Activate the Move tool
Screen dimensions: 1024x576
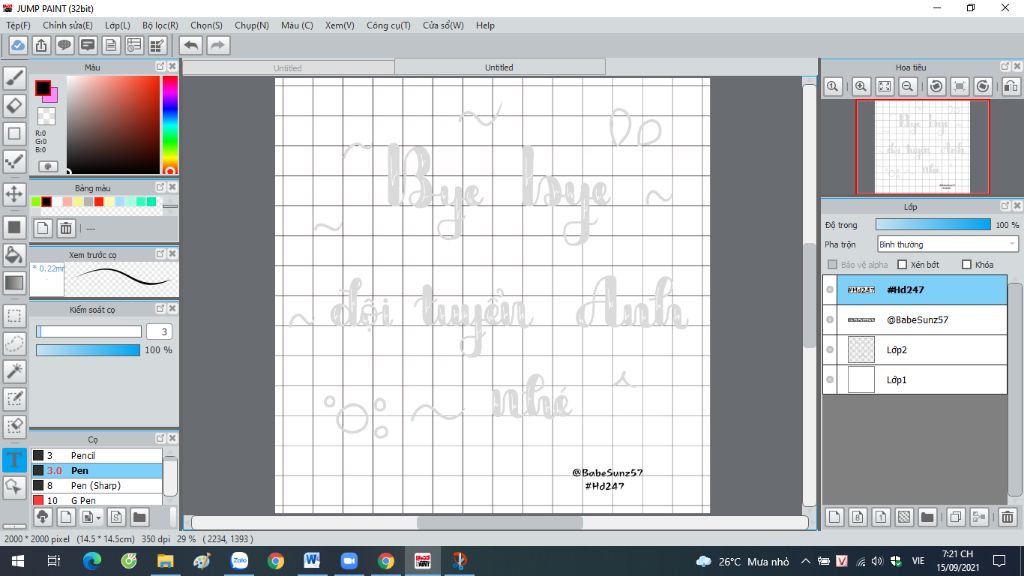point(14,194)
